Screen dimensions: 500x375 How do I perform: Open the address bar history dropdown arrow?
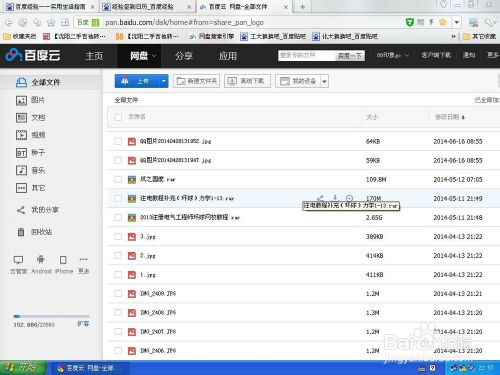(x=456, y=22)
